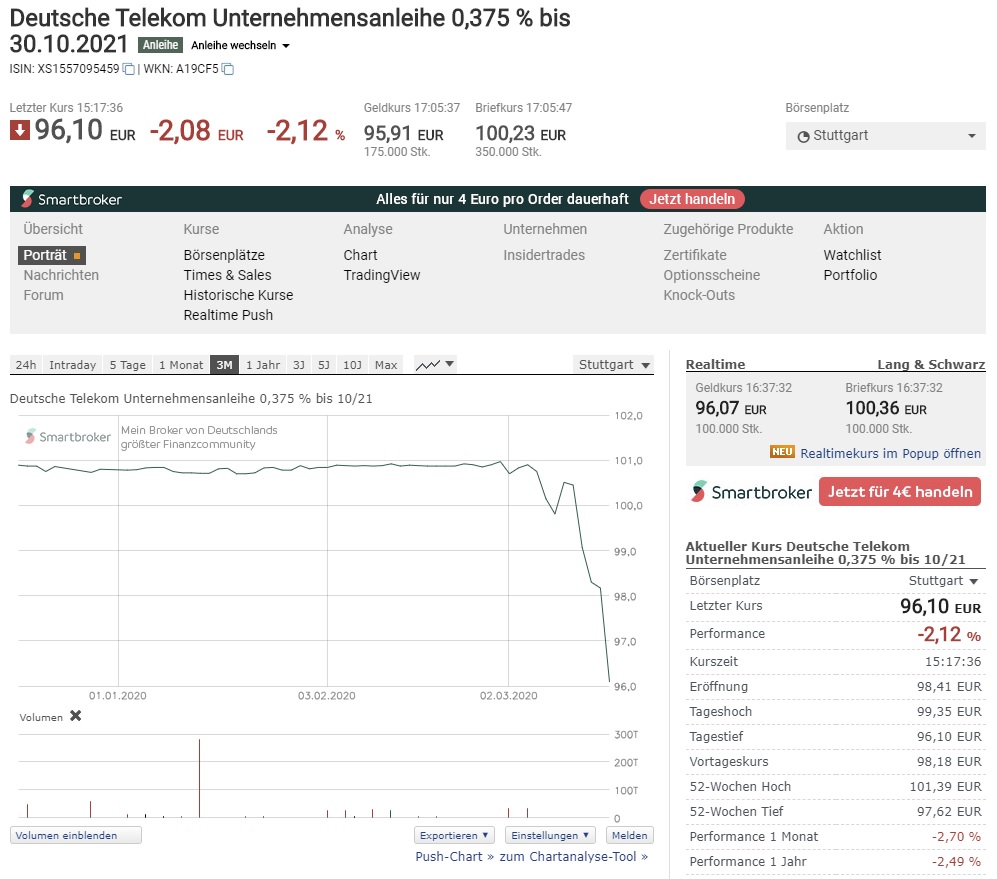This screenshot has height=879, width=997.
Task: Toggle the Volumen einblenden button
Action: pyautogui.click(x=75, y=835)
